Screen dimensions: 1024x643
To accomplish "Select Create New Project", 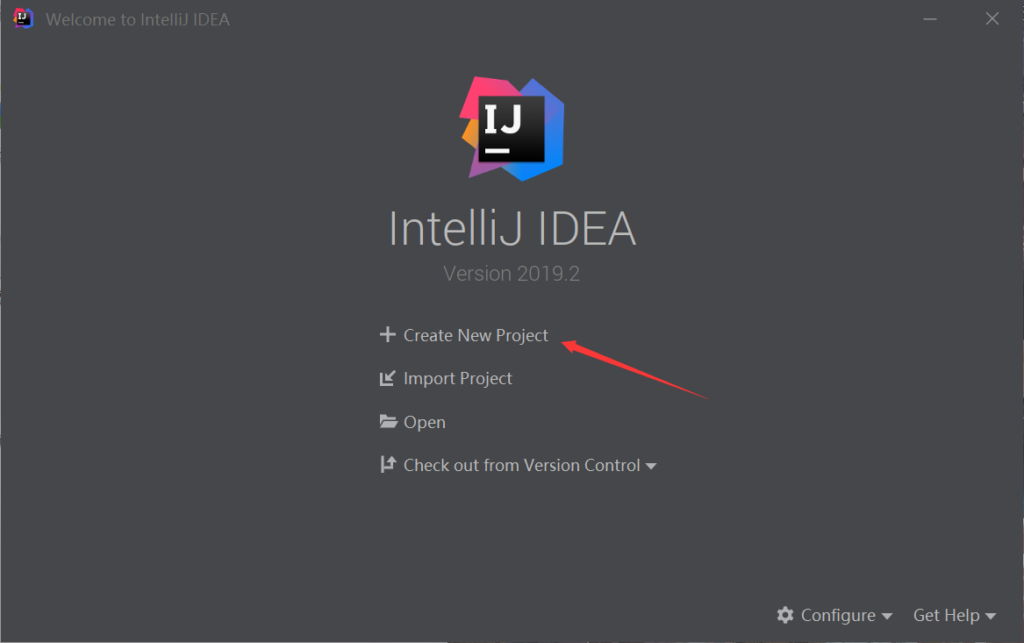I will click(475, 335).
